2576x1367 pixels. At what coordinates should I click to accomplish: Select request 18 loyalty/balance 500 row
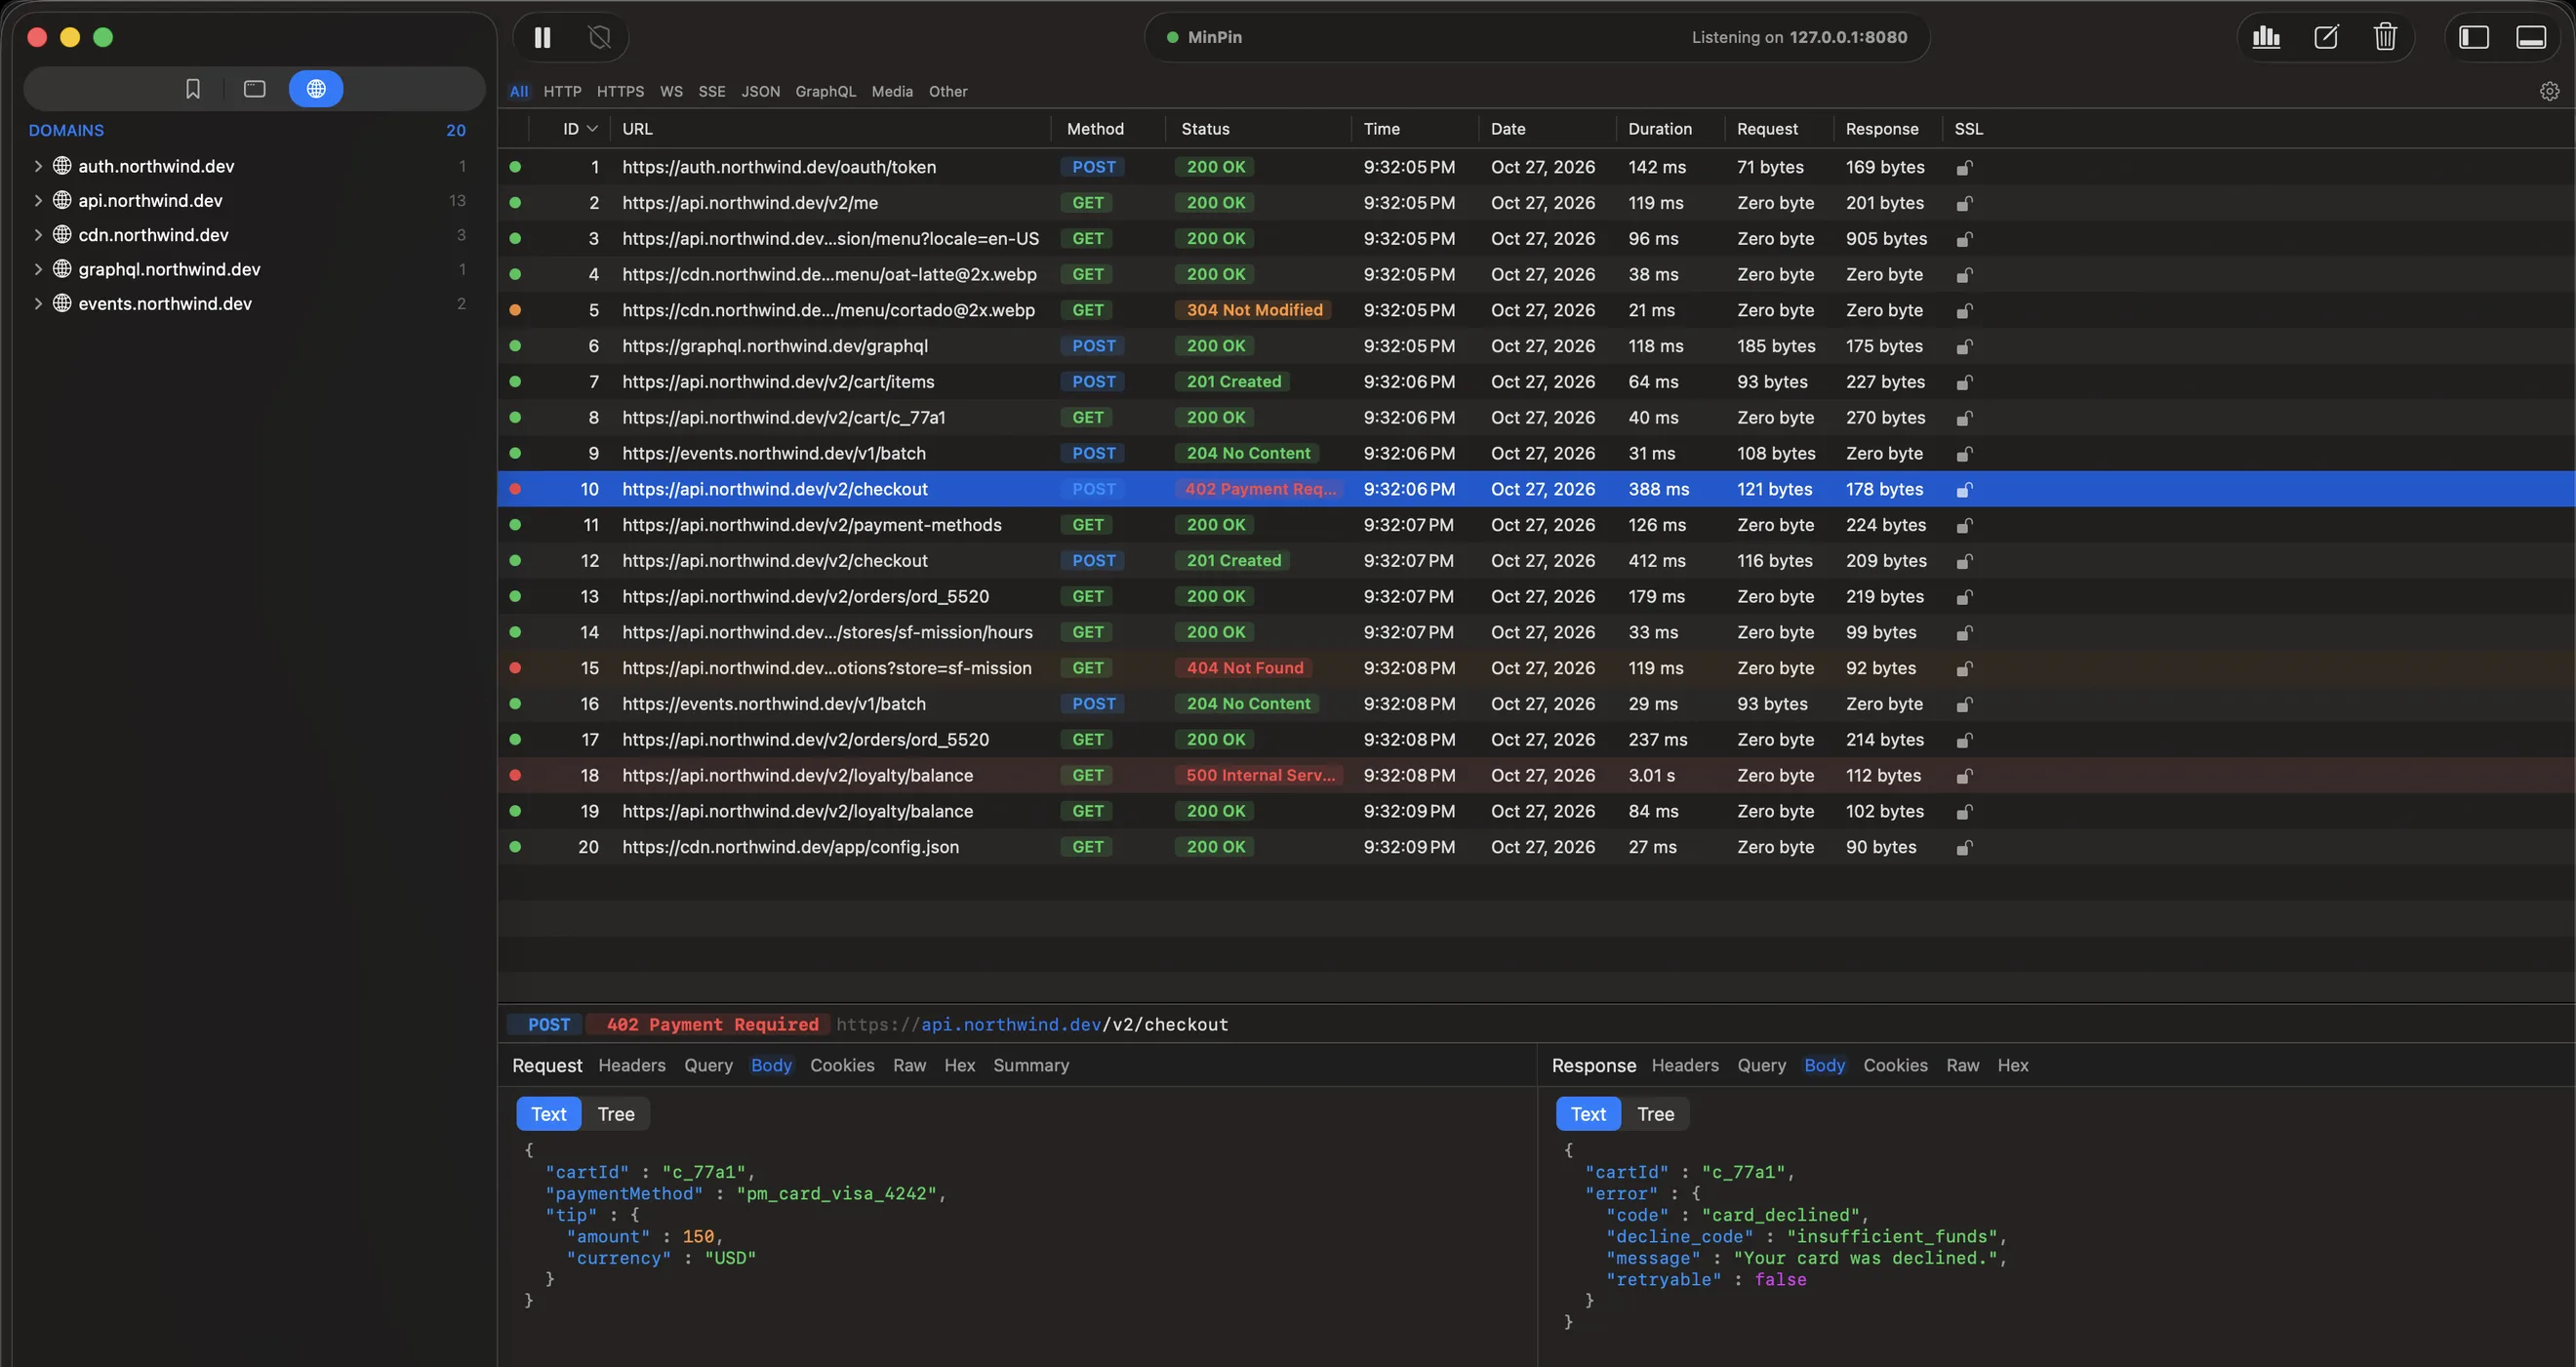click(1536, 775)
